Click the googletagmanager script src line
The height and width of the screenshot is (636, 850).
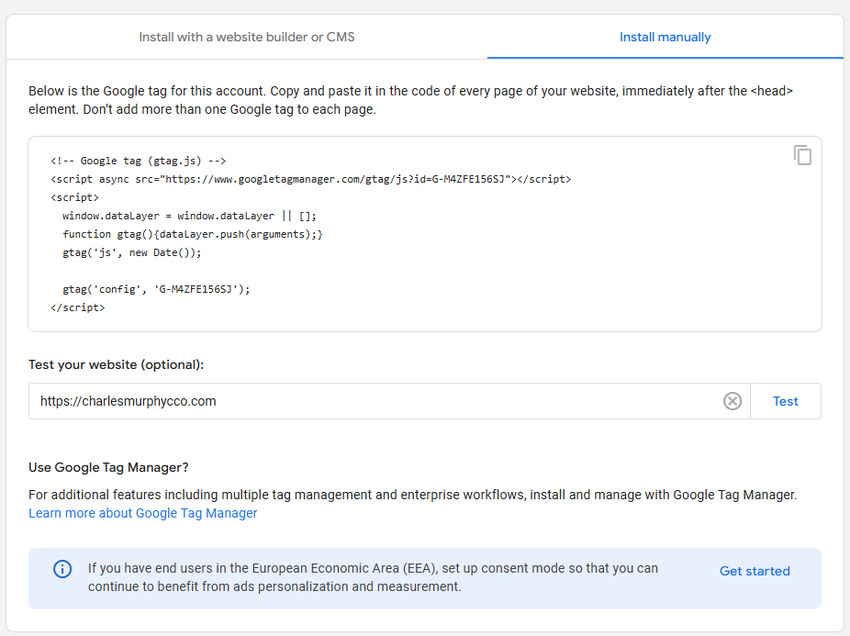pyautogui.click(x=311, y=179)
